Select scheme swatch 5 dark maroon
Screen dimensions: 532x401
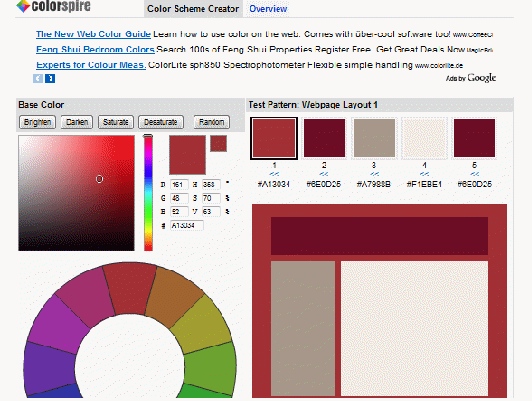pos(474,138)
